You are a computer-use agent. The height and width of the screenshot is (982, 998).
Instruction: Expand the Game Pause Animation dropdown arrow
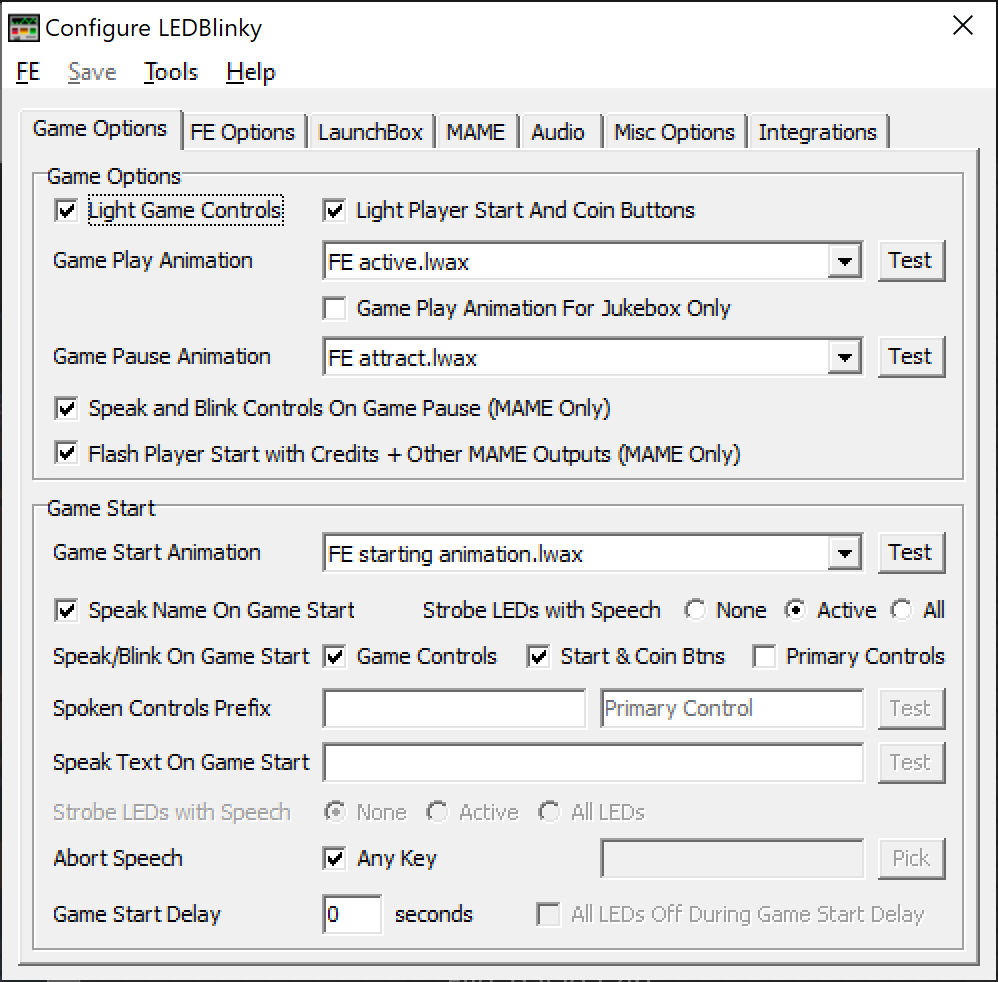click(x=845, y=357)
